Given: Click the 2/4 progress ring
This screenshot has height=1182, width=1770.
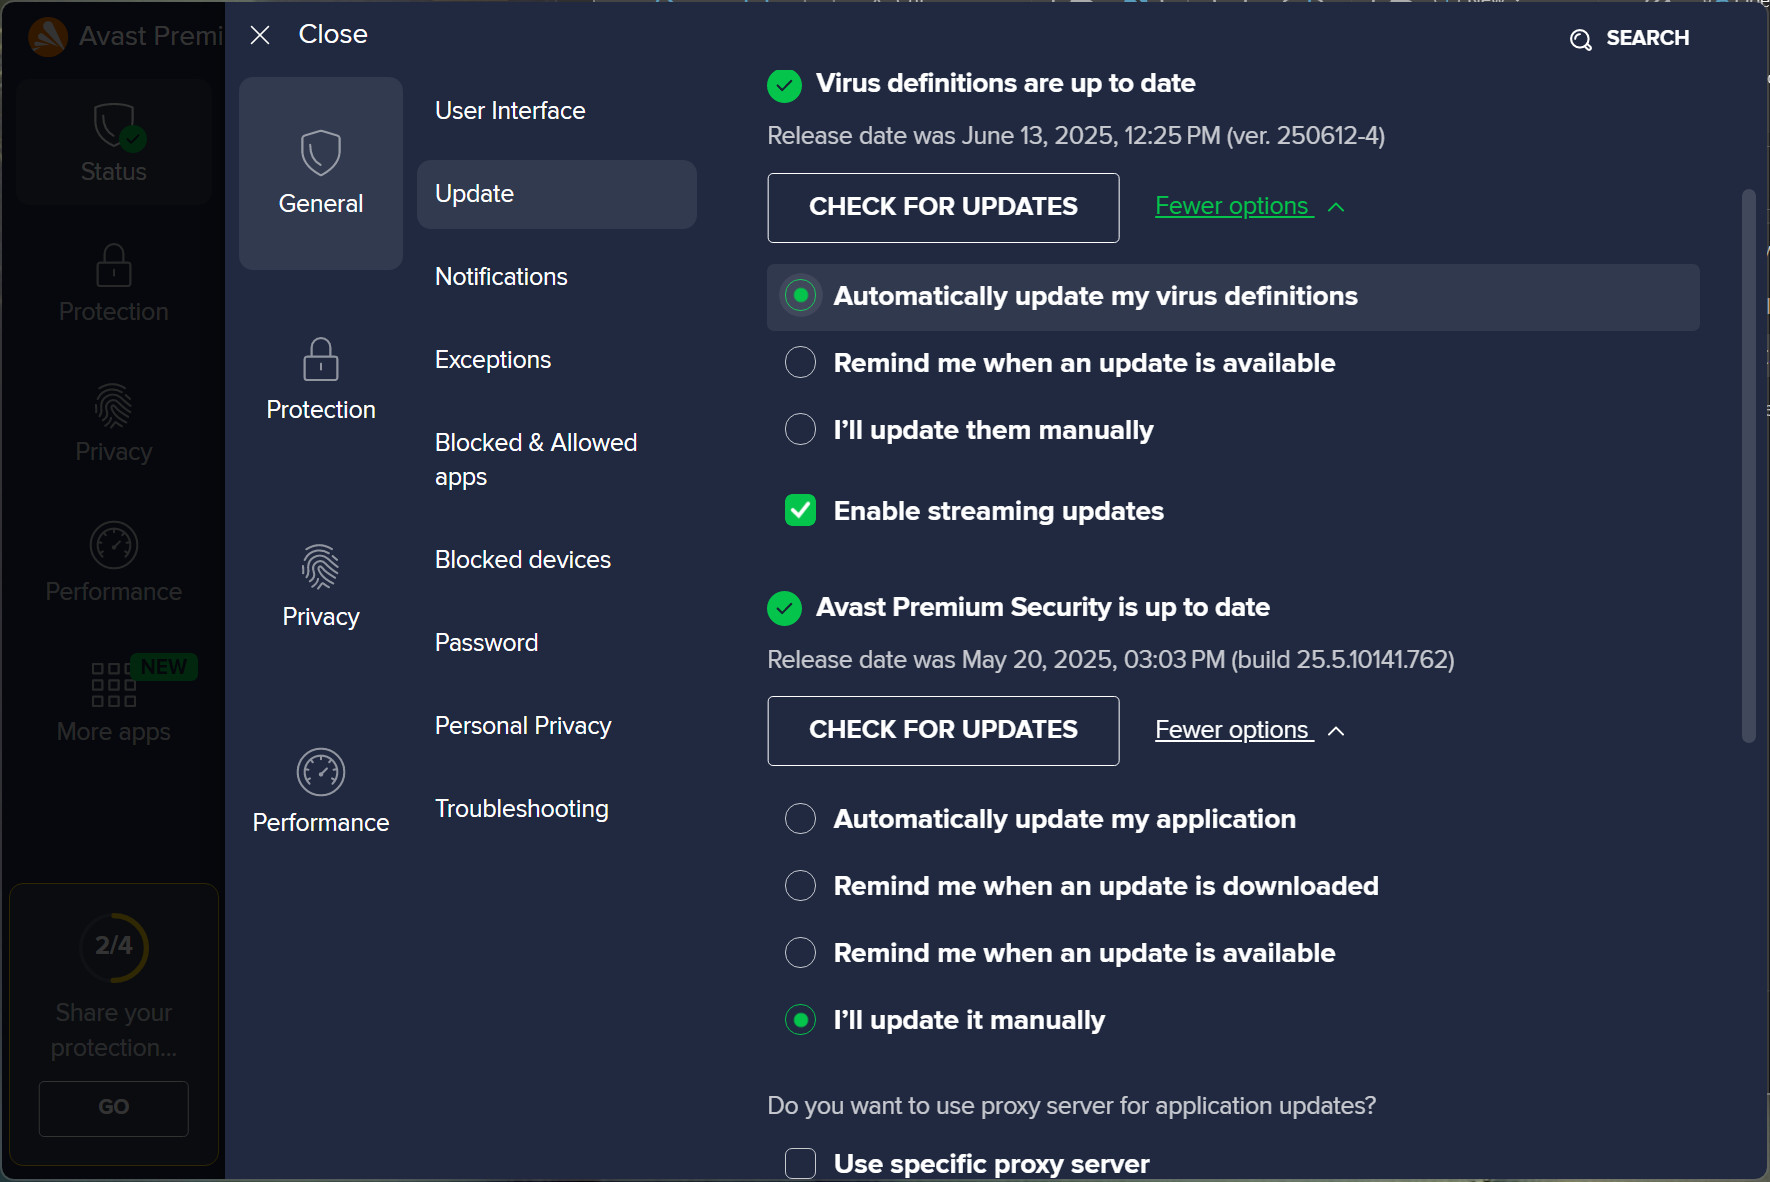Looking at the screenshot, I should (114, 946).
